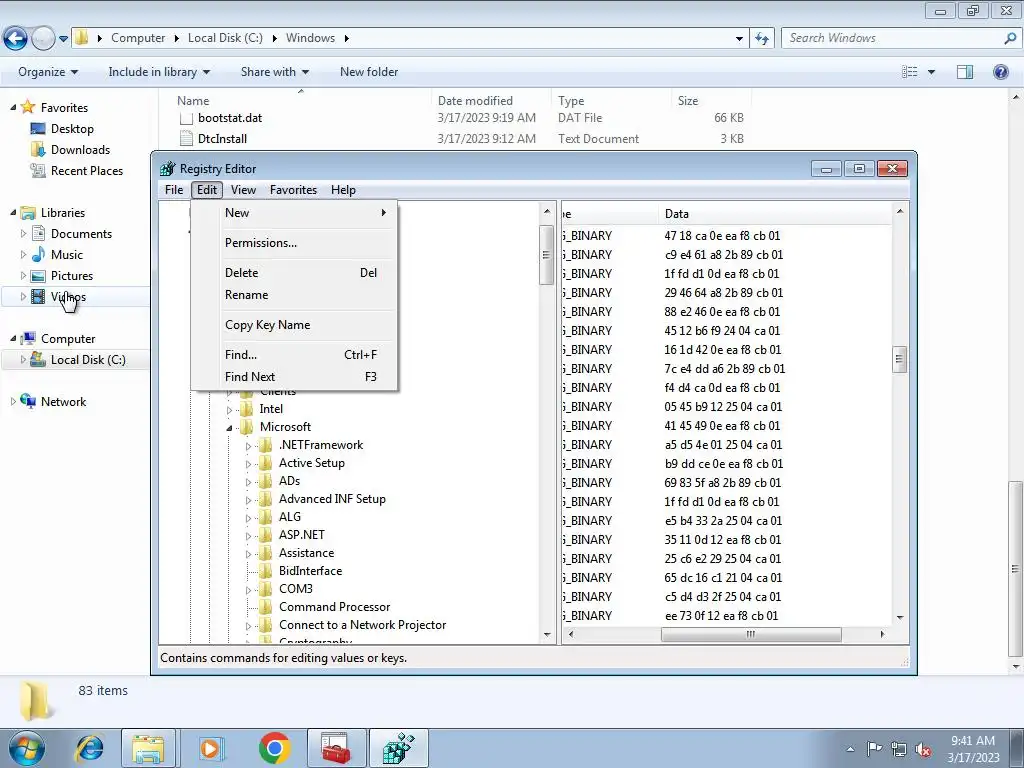Select data value 47 18 ca 0e ea f8 cb 01
Image resolution: width=1024 pixels, height=768 pixels.
point(722,236)
